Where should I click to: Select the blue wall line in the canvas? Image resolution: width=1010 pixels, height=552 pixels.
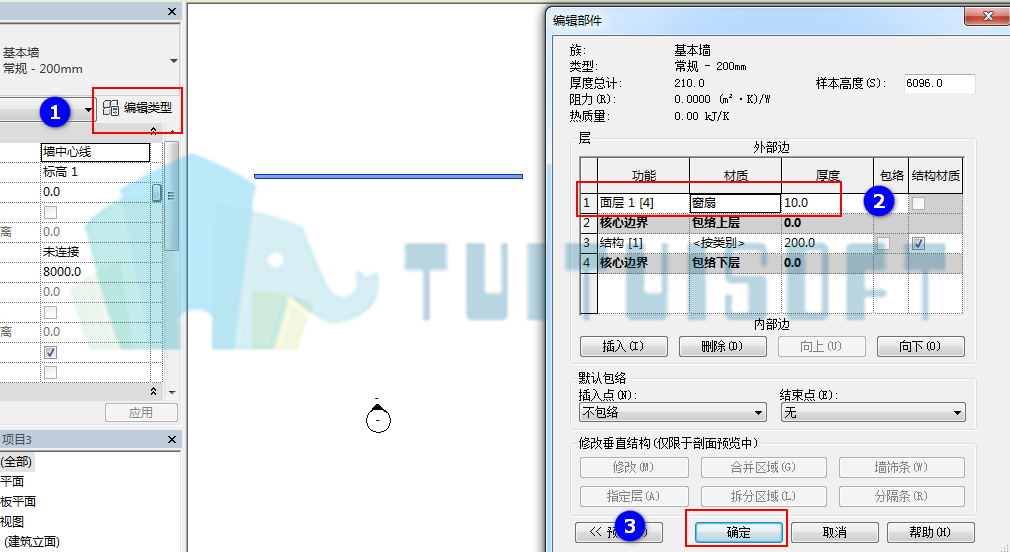(x=388, y=176)
